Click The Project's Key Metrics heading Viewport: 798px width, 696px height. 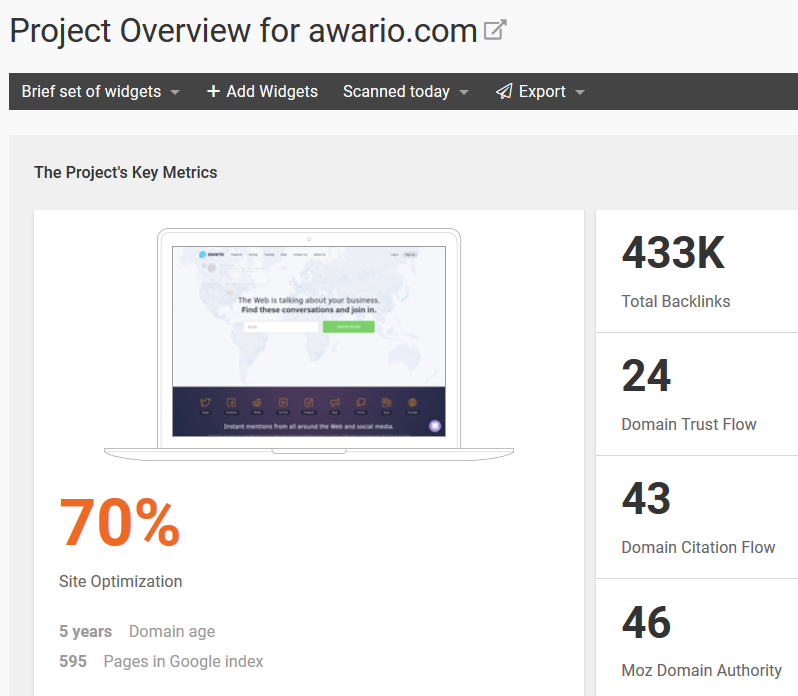(126, 172)
